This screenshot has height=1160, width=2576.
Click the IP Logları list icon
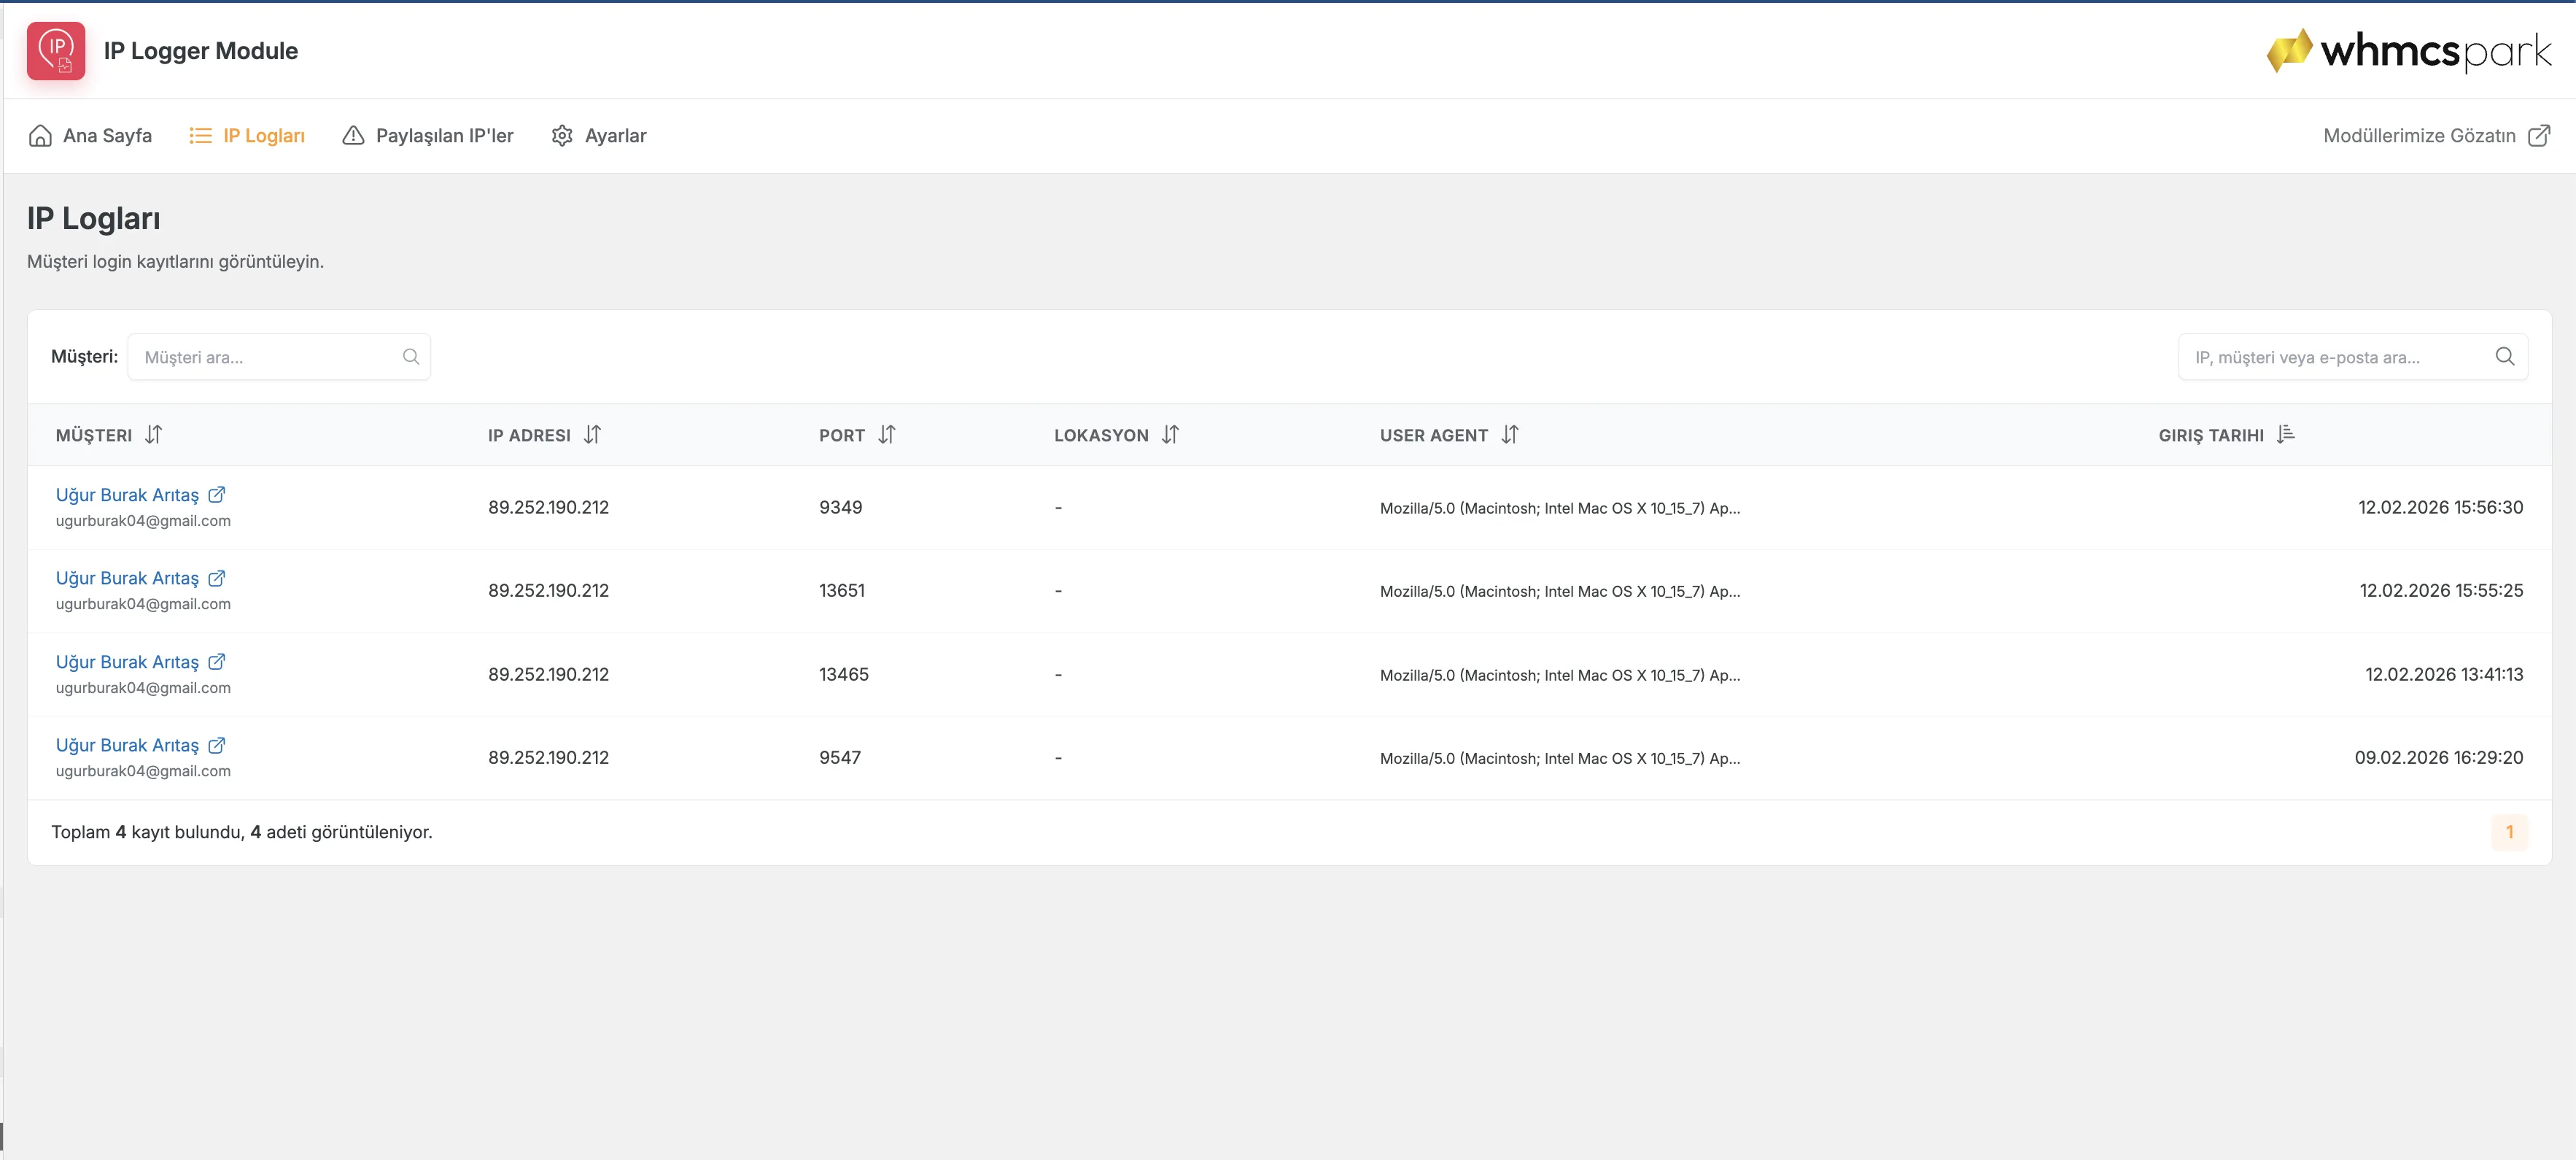pos(200,136)
